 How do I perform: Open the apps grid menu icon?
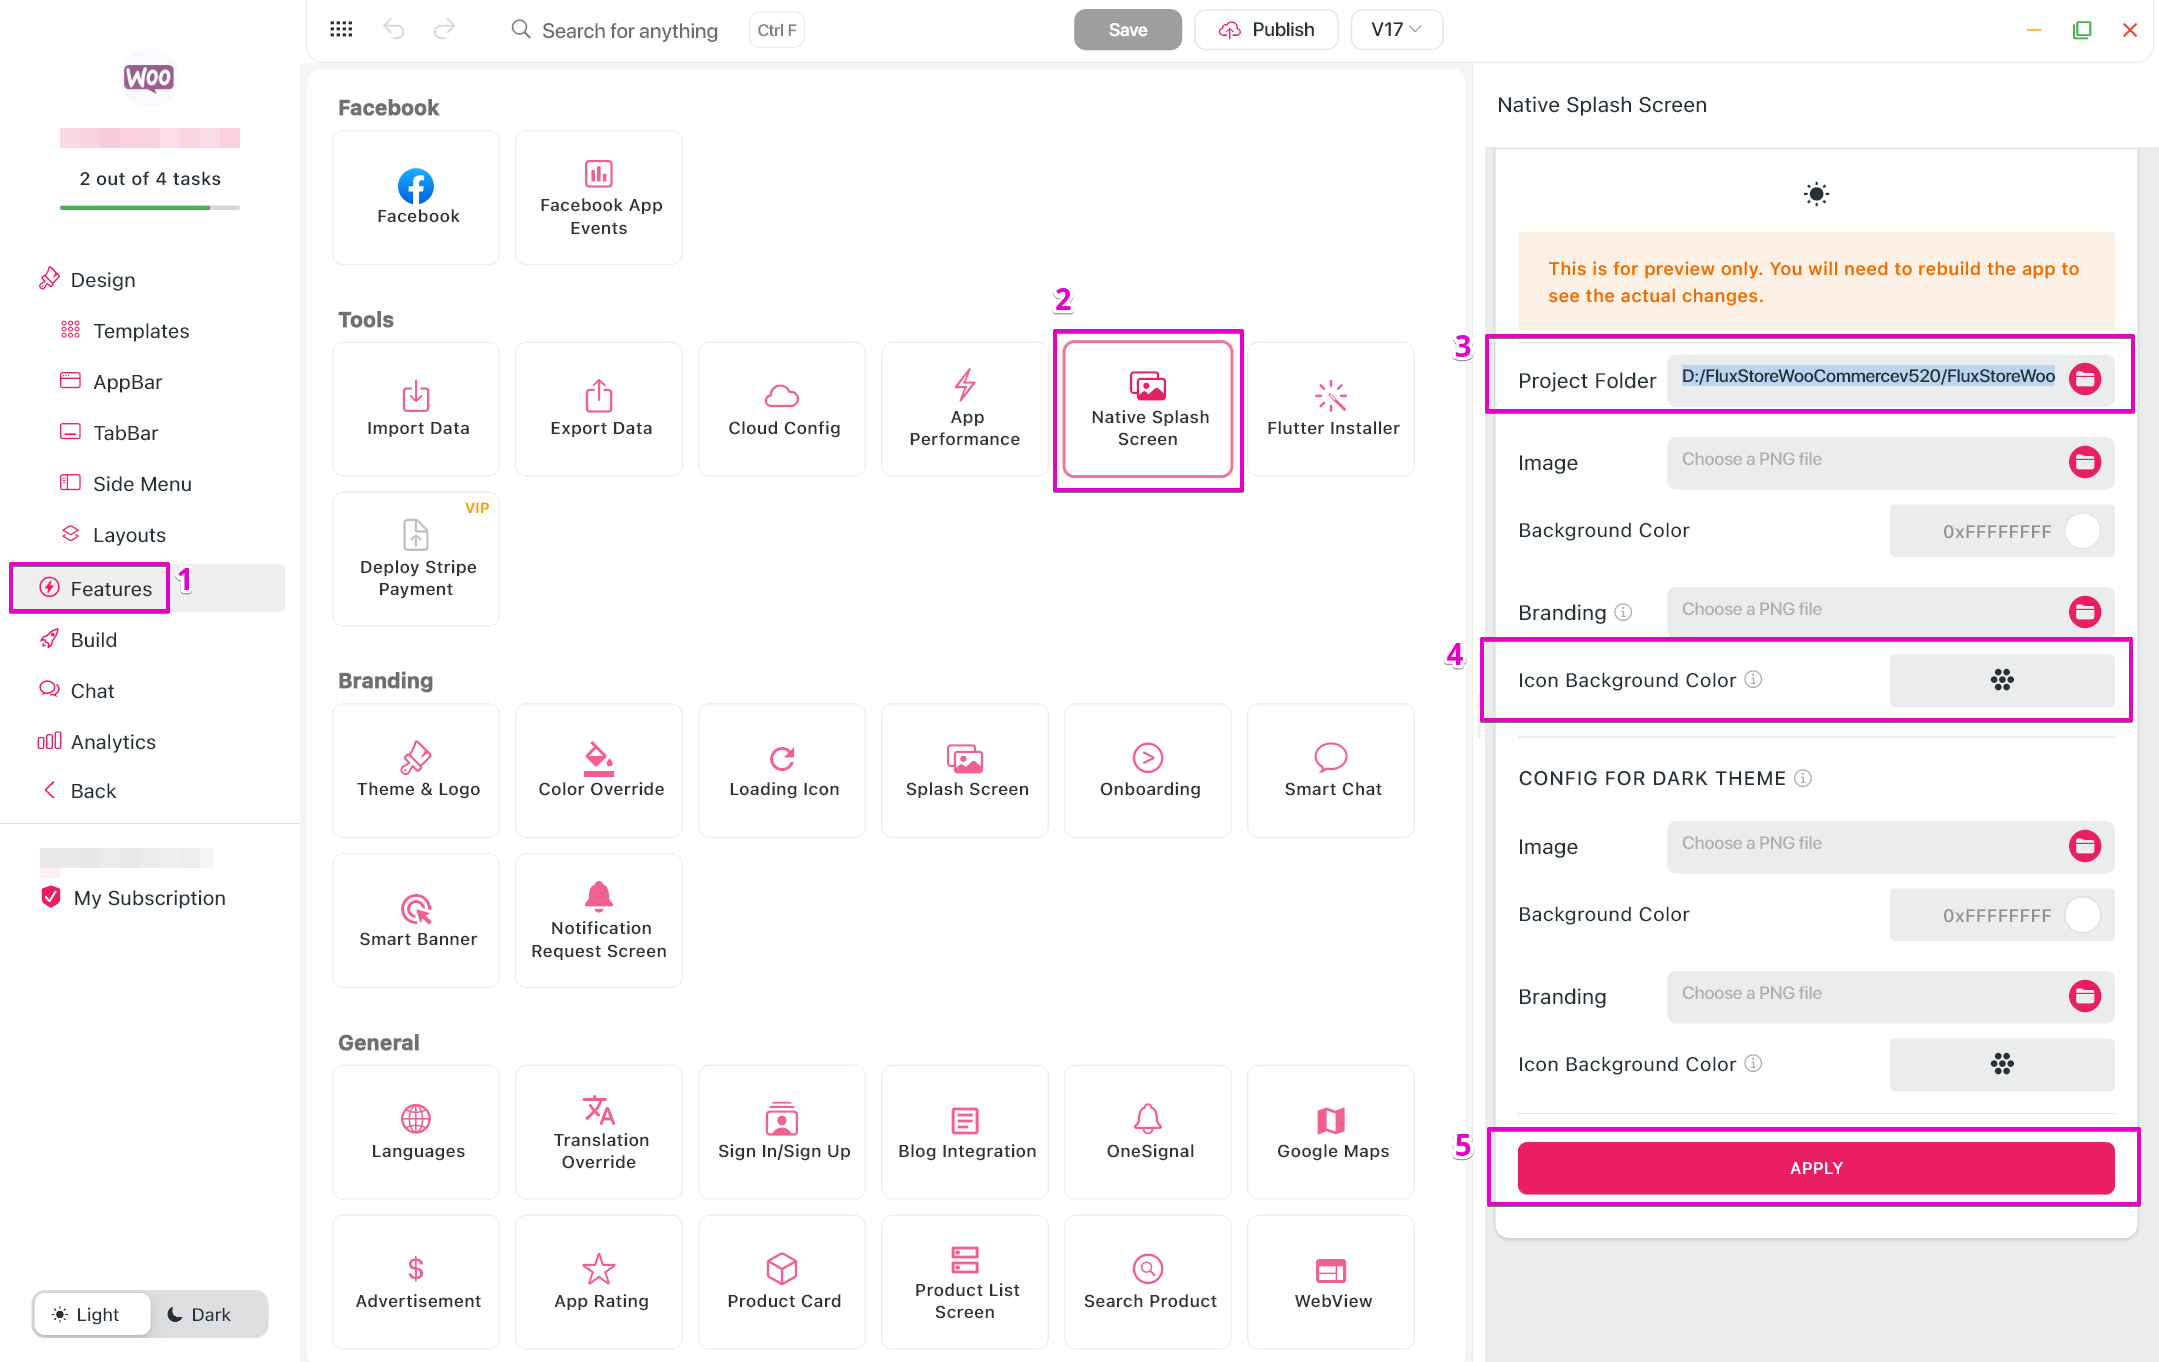[x=341, y=29]
